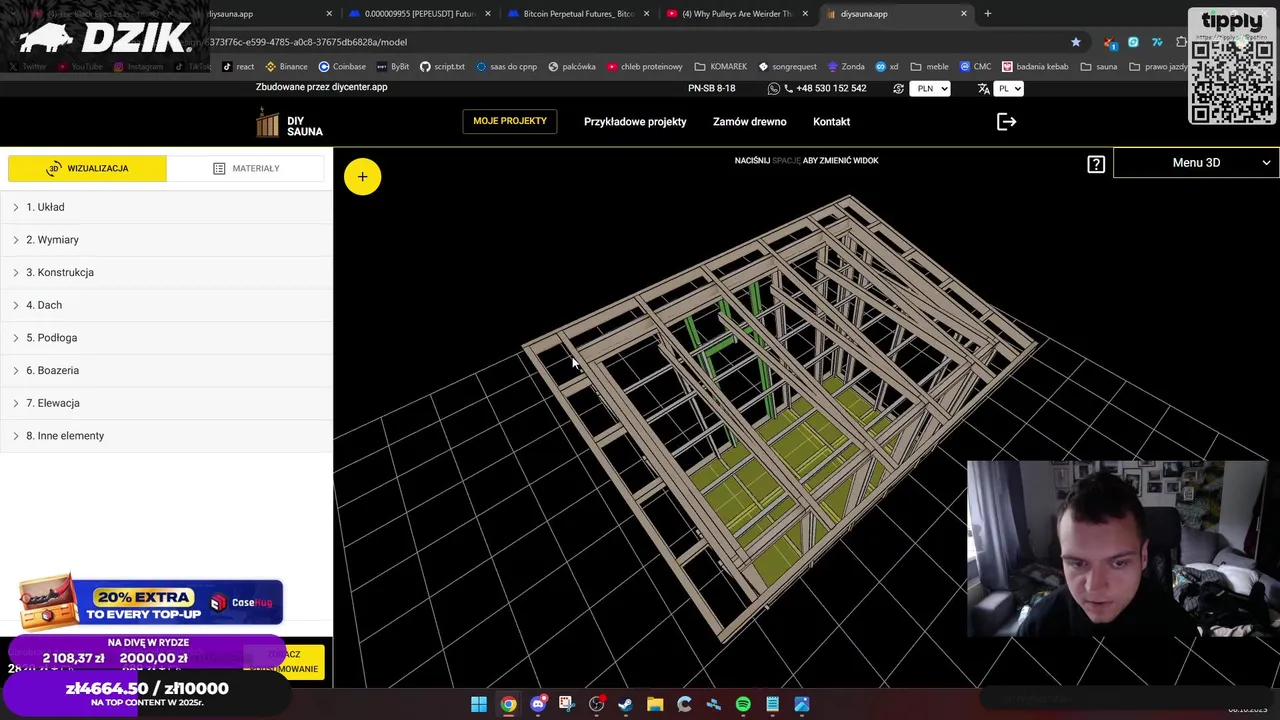Screen dimensions: 1280x720
Task: Open the PLN currency dropdown
Action: tap(930, 88)
